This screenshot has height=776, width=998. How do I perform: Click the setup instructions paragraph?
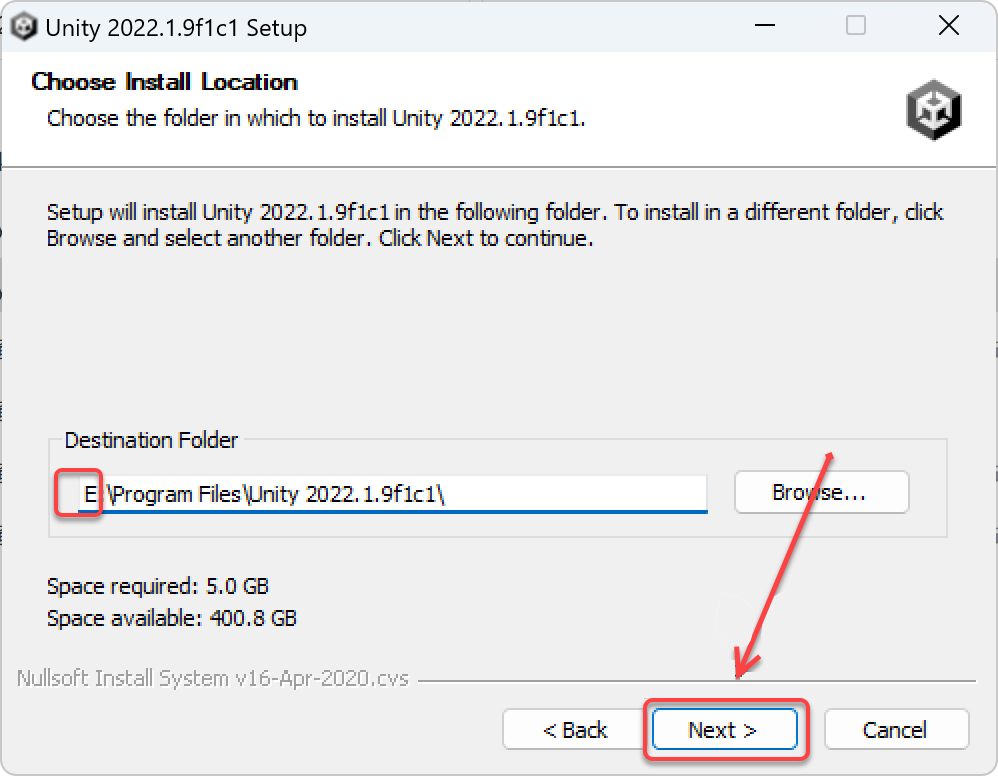(x=494, y=225)
